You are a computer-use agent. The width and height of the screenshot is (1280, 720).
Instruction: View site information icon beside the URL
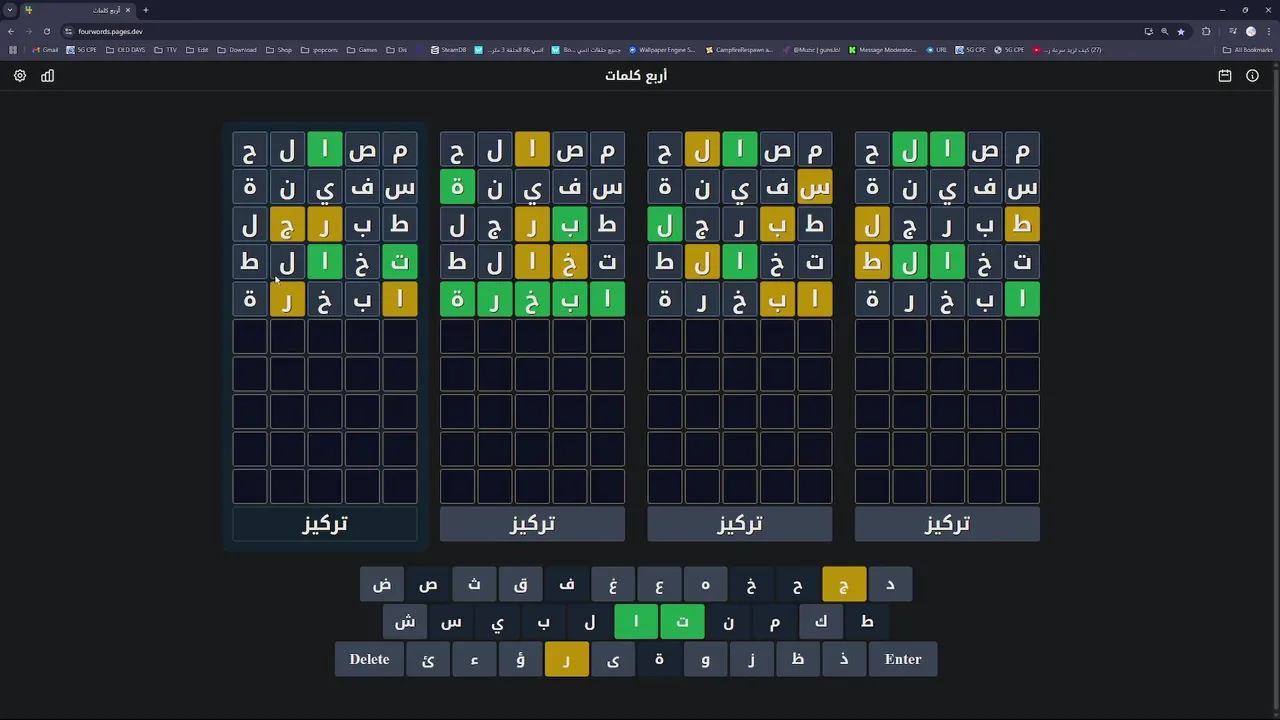click(x=68, y=31)
